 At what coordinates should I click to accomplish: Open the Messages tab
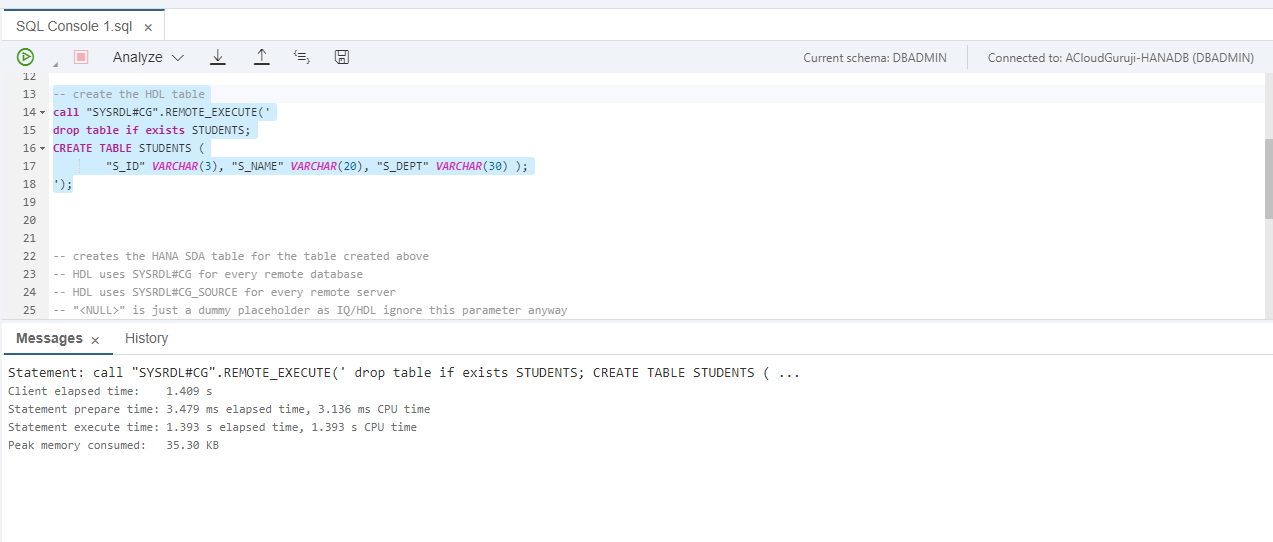coord(49,338)
